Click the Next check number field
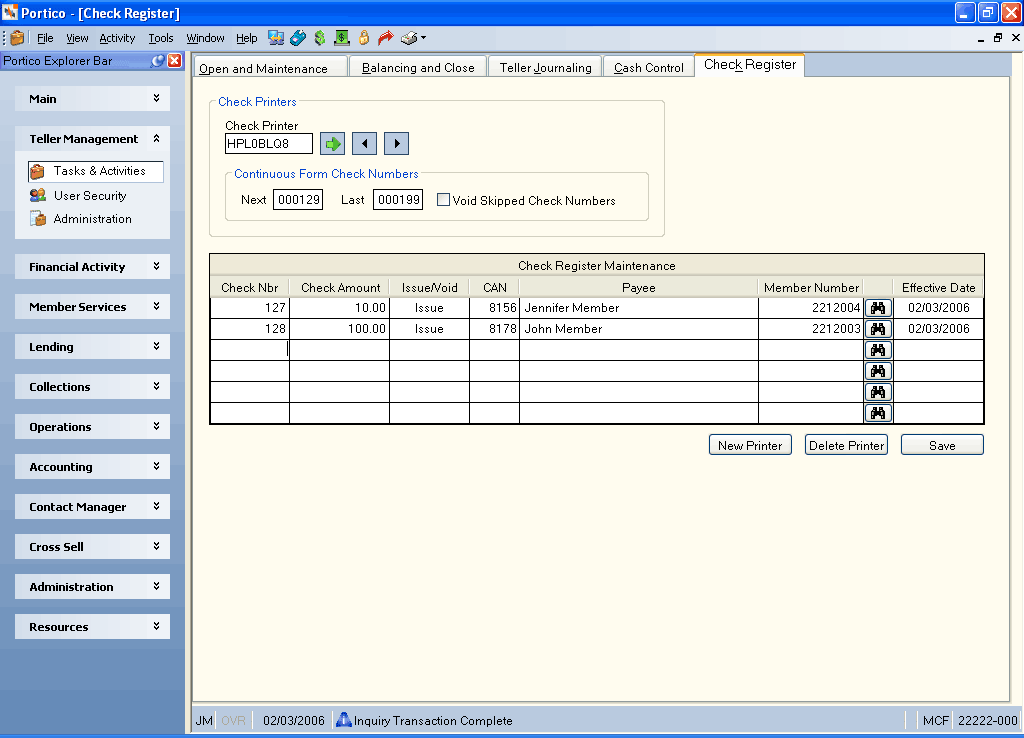 point(298,200)
